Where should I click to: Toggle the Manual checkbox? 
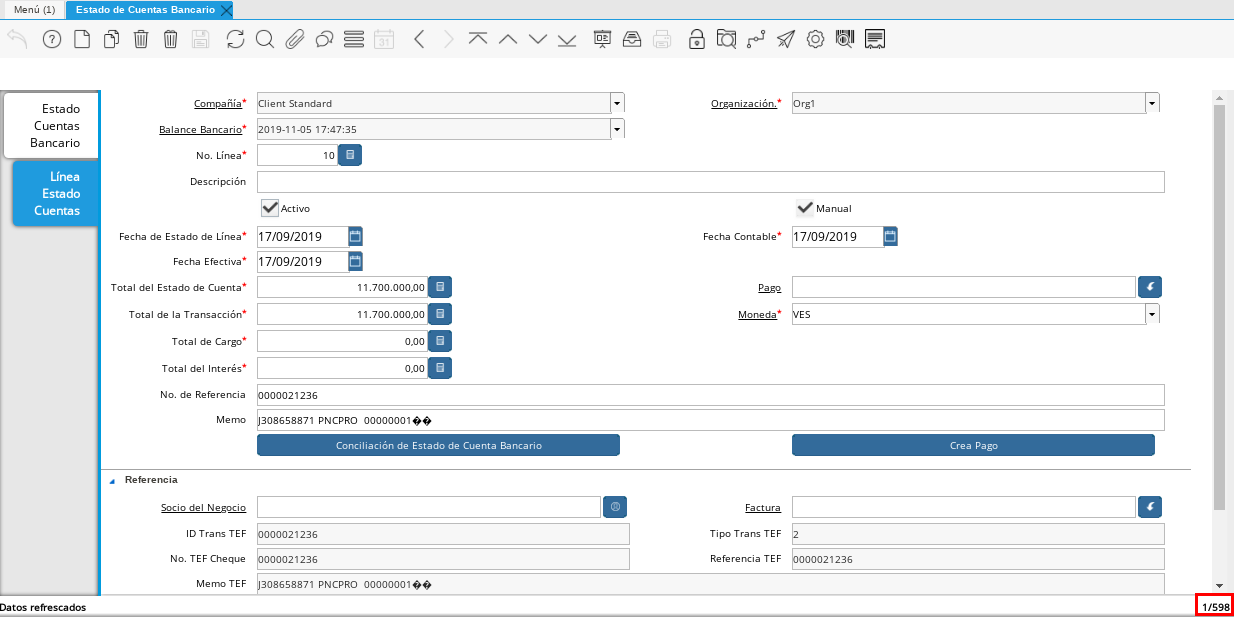coord(804,208)
